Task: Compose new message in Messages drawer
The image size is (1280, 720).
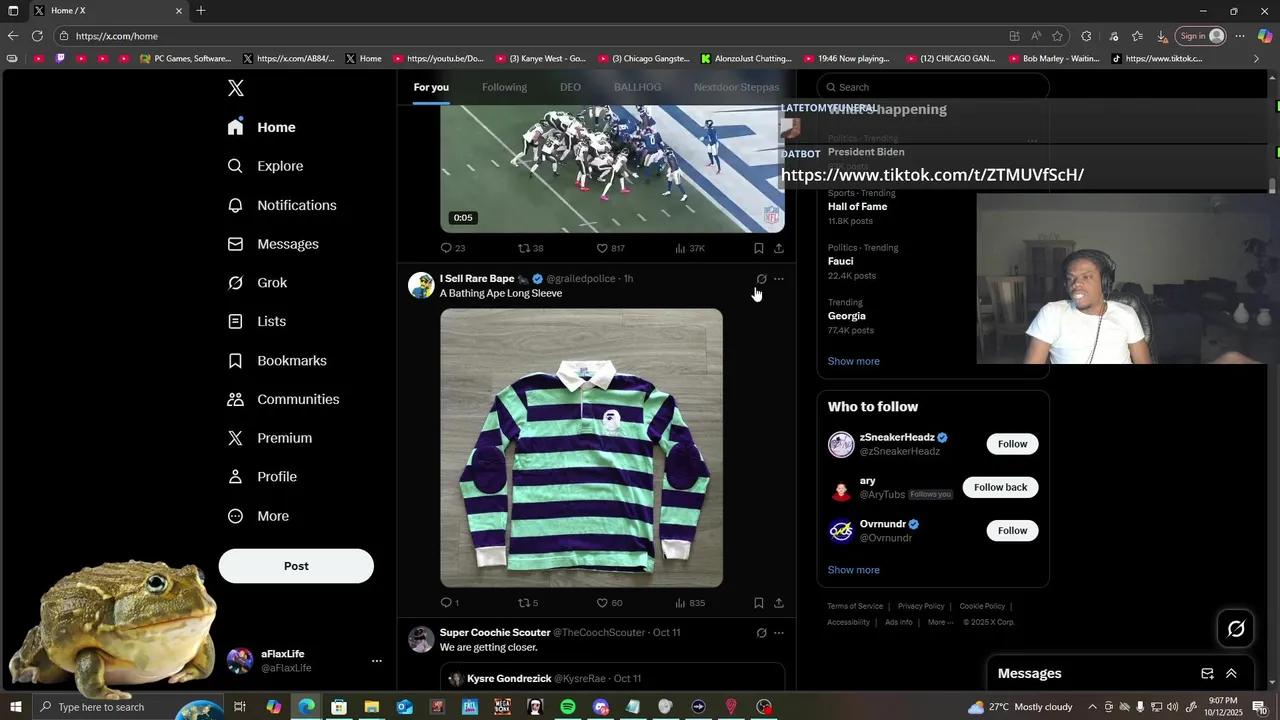Action: (1207, 674)
